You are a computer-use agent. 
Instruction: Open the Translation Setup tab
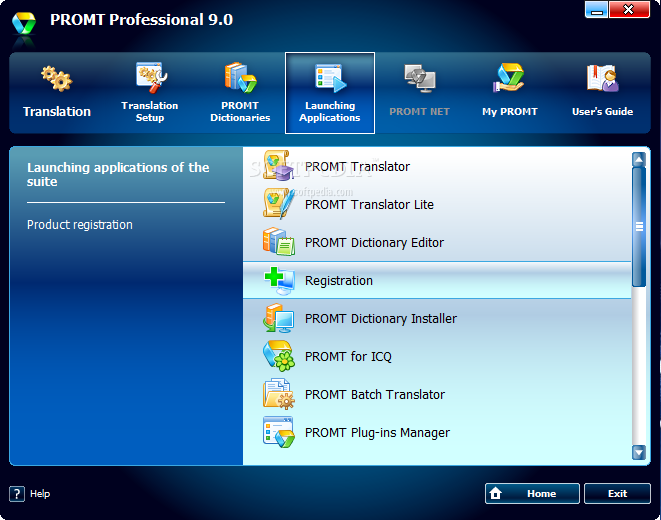[x=150, y=93]
